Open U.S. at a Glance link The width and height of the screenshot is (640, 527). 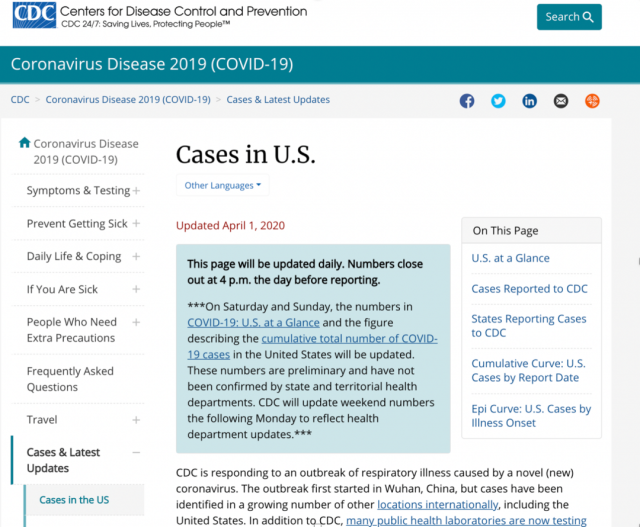coord(510,258)
